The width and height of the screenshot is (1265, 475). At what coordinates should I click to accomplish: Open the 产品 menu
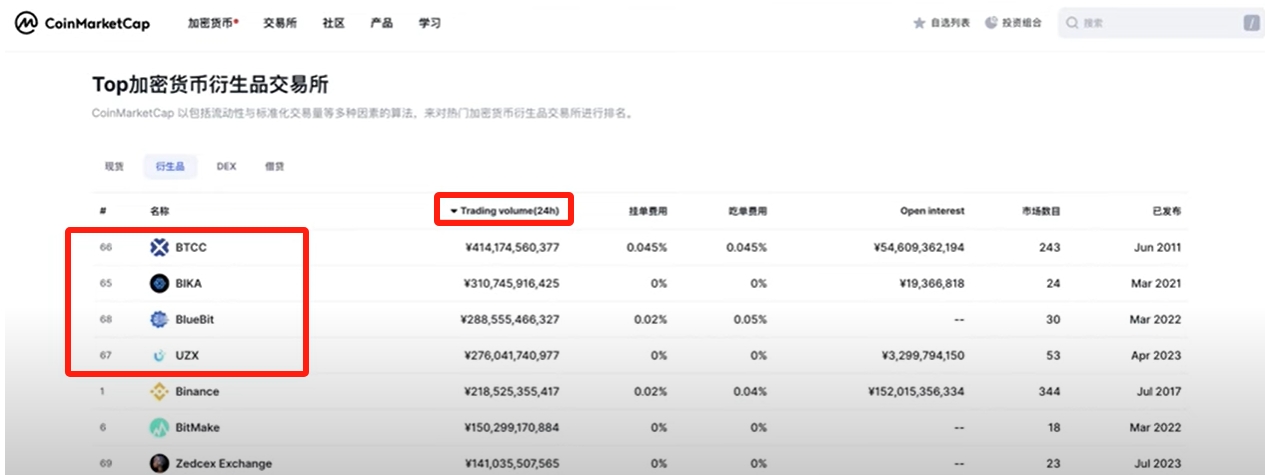click(381, 23)
